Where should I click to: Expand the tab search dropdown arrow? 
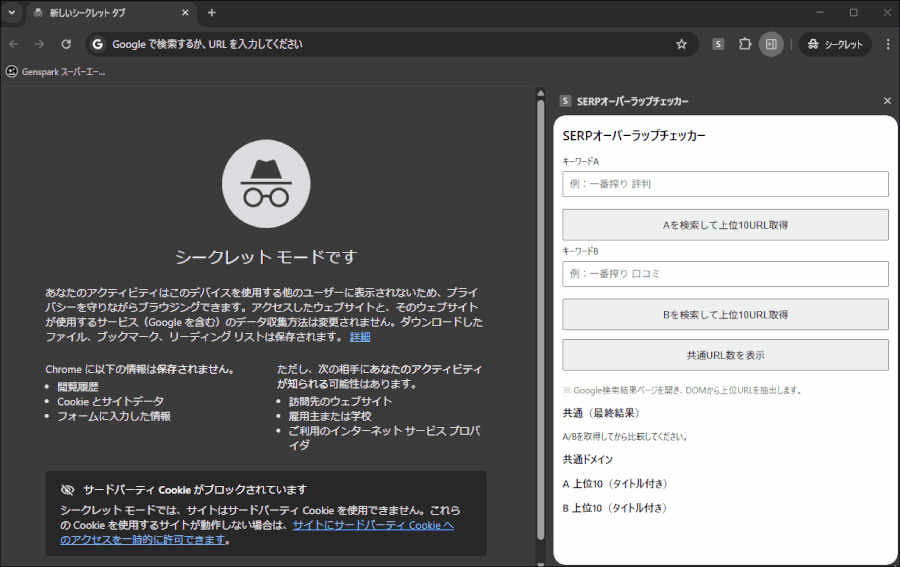[x=10, y=13]
